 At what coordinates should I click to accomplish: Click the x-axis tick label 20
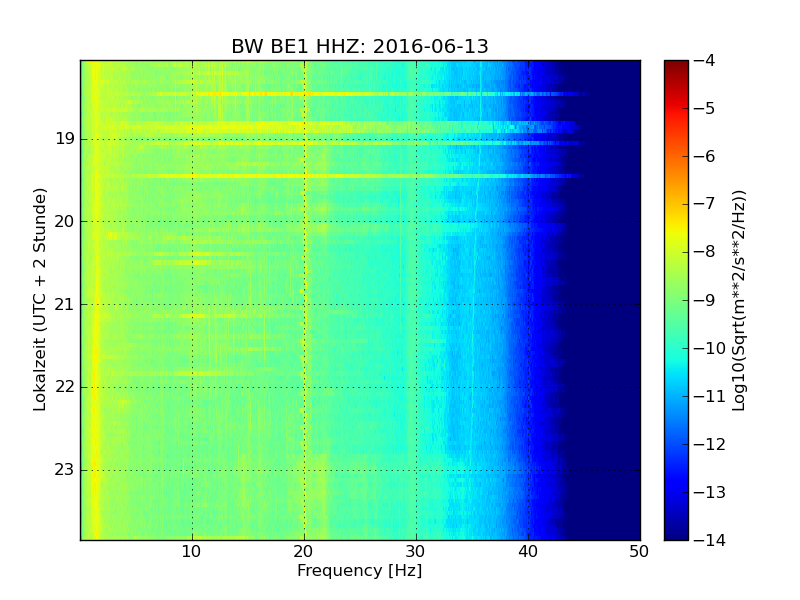click(304, 552)
